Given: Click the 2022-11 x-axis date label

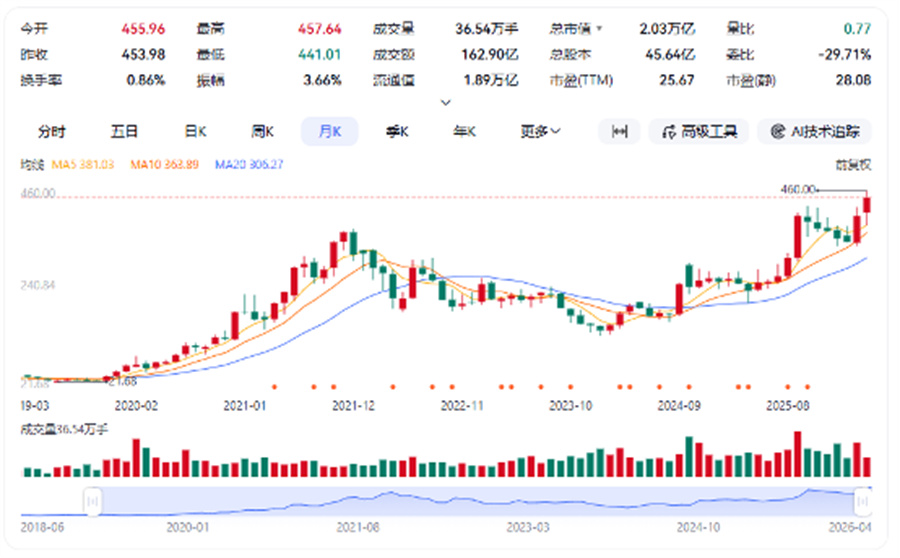Looking at the screenshot, I should 462,406.
